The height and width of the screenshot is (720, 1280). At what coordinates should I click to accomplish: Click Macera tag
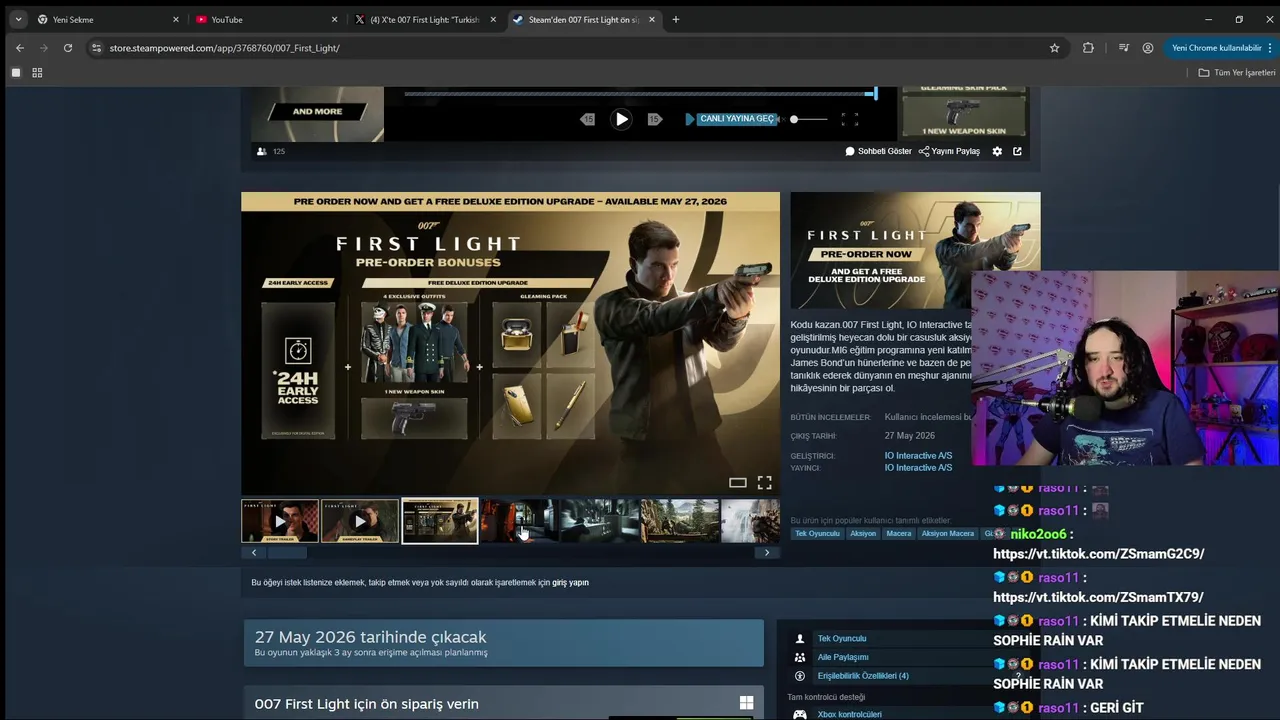point(899,534)
